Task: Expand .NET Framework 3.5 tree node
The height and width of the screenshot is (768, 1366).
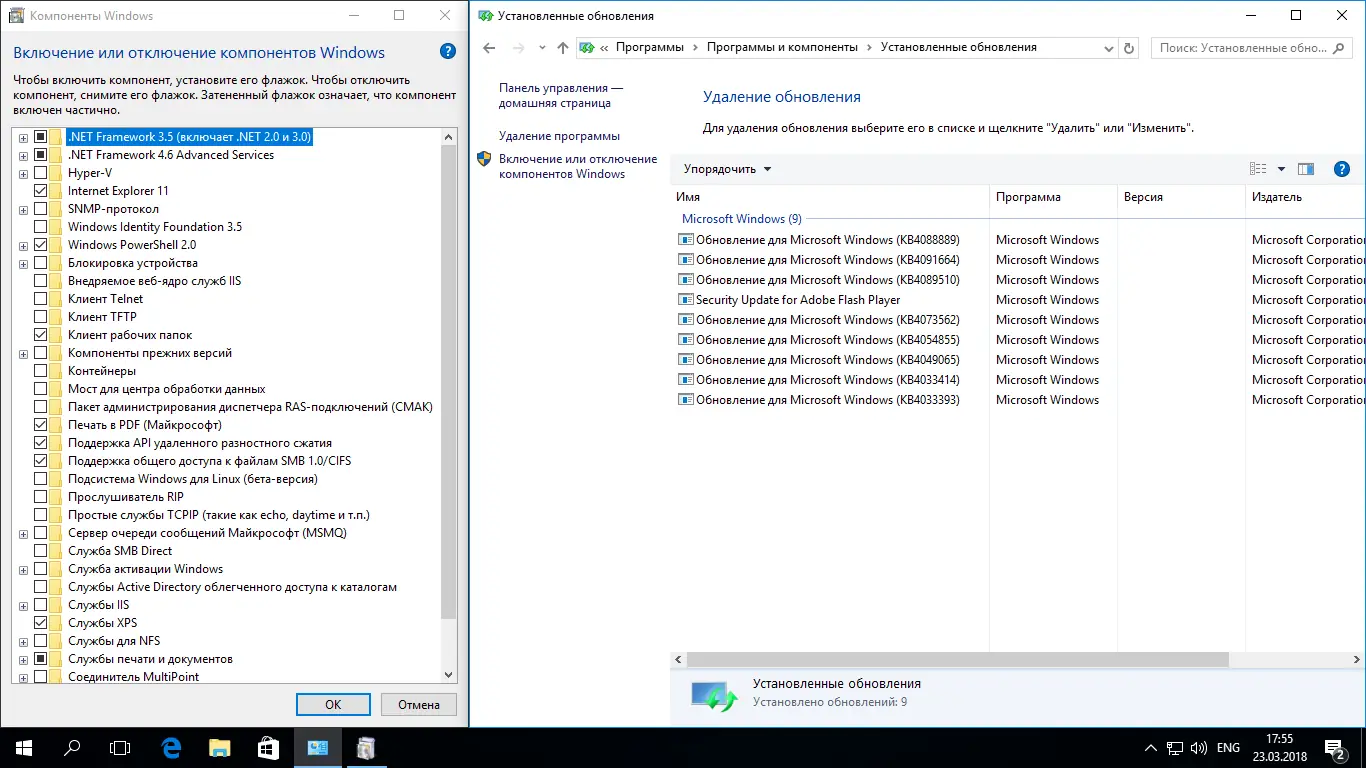Action: (x=23, y=137)
